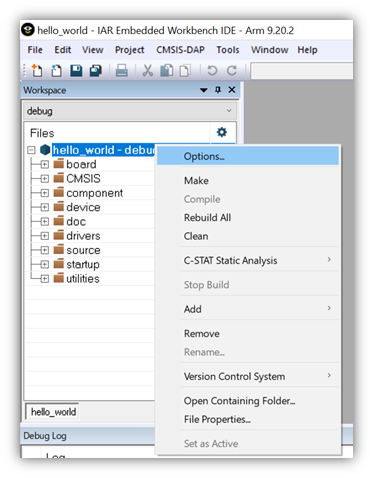Select Rebuild All from the context menu
Viewport: 373px width, 478px height.
point(248,218)
